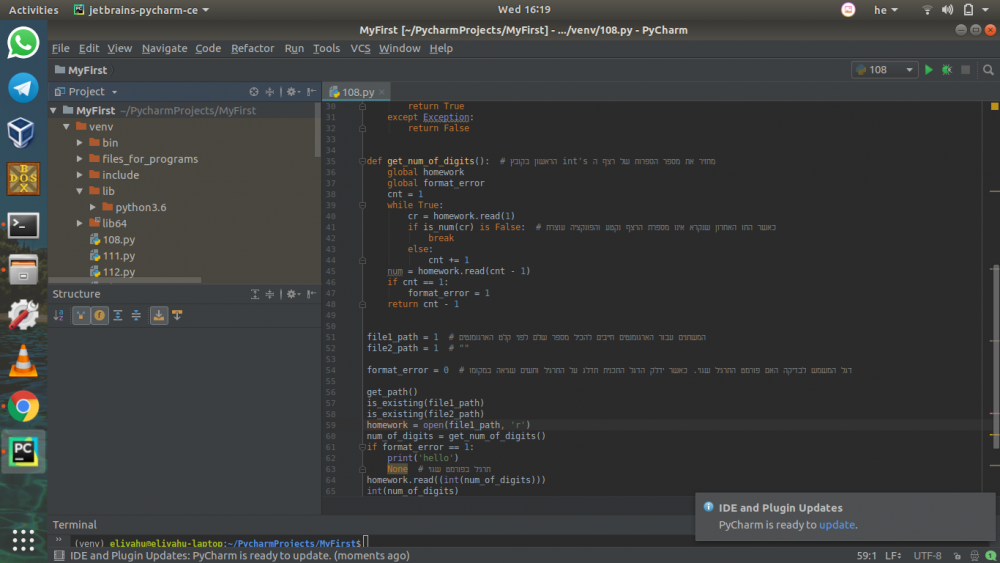Hide the Structure panel using its hide icon
This screenshot has height=563, width=1000.
[310, 294]
